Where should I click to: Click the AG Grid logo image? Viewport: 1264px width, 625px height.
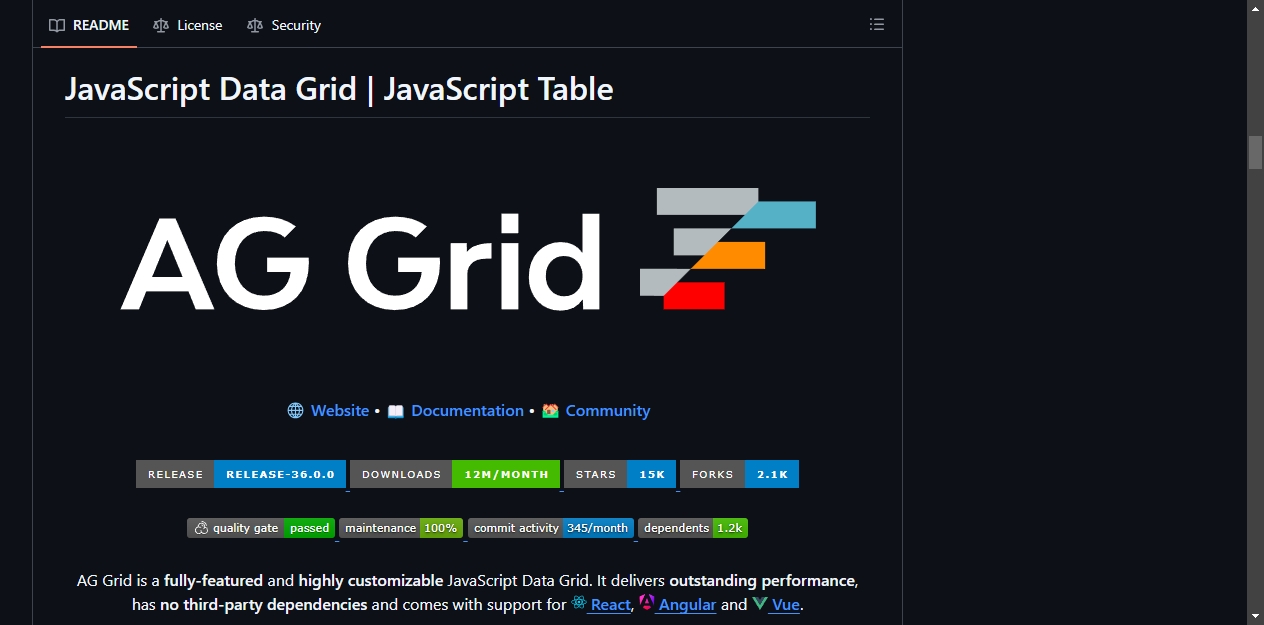coord(467,249)
